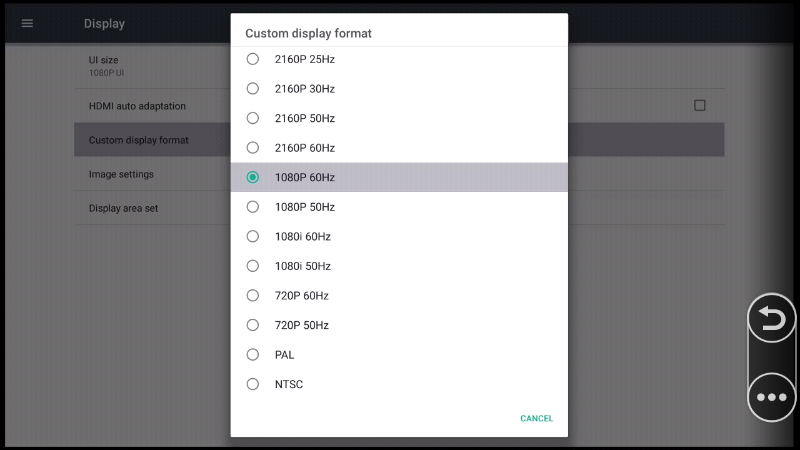800x450 pixels.
Task: Select 1080i 50Hz display format
Action: coord(253,266)
